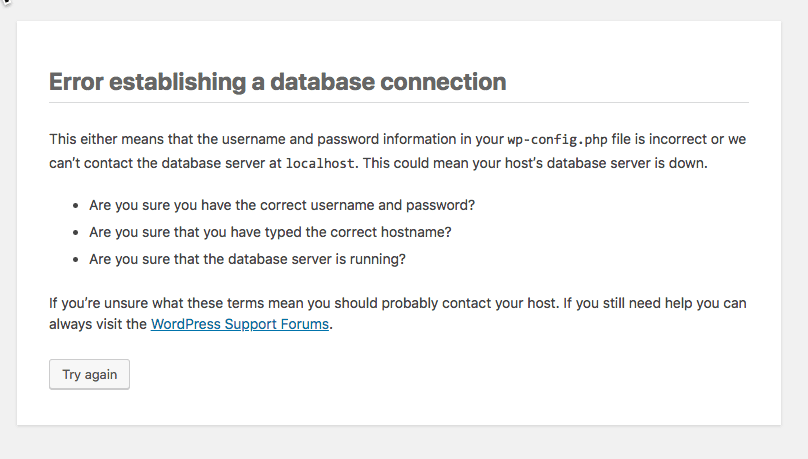Click the "always visit the" text before link

(98, 324)
